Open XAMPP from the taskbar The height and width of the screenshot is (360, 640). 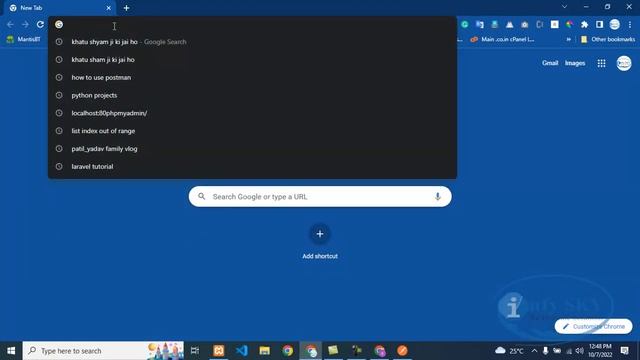click(219, 351)
